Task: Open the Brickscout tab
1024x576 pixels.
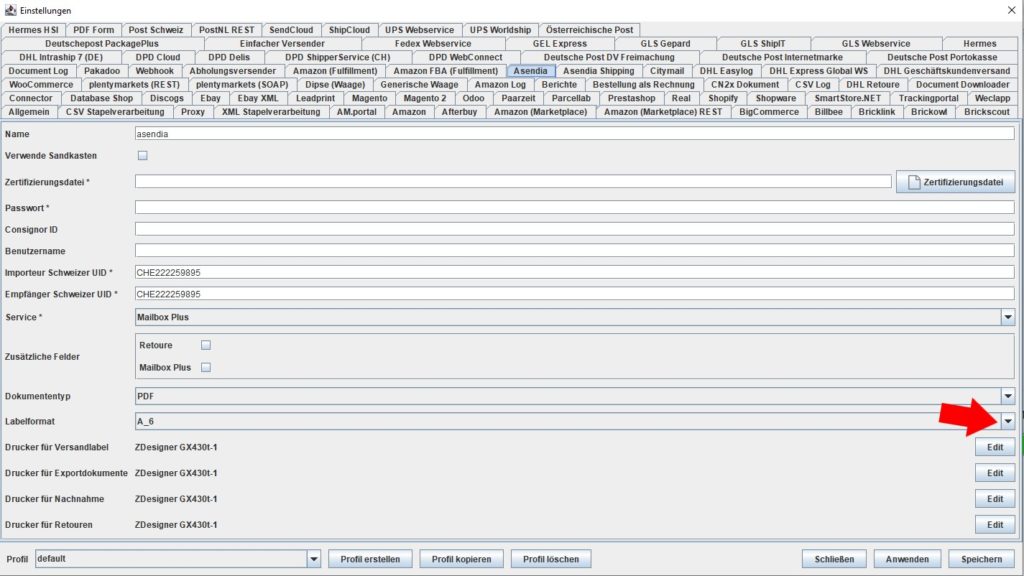Action: click(x=986, y=112)
